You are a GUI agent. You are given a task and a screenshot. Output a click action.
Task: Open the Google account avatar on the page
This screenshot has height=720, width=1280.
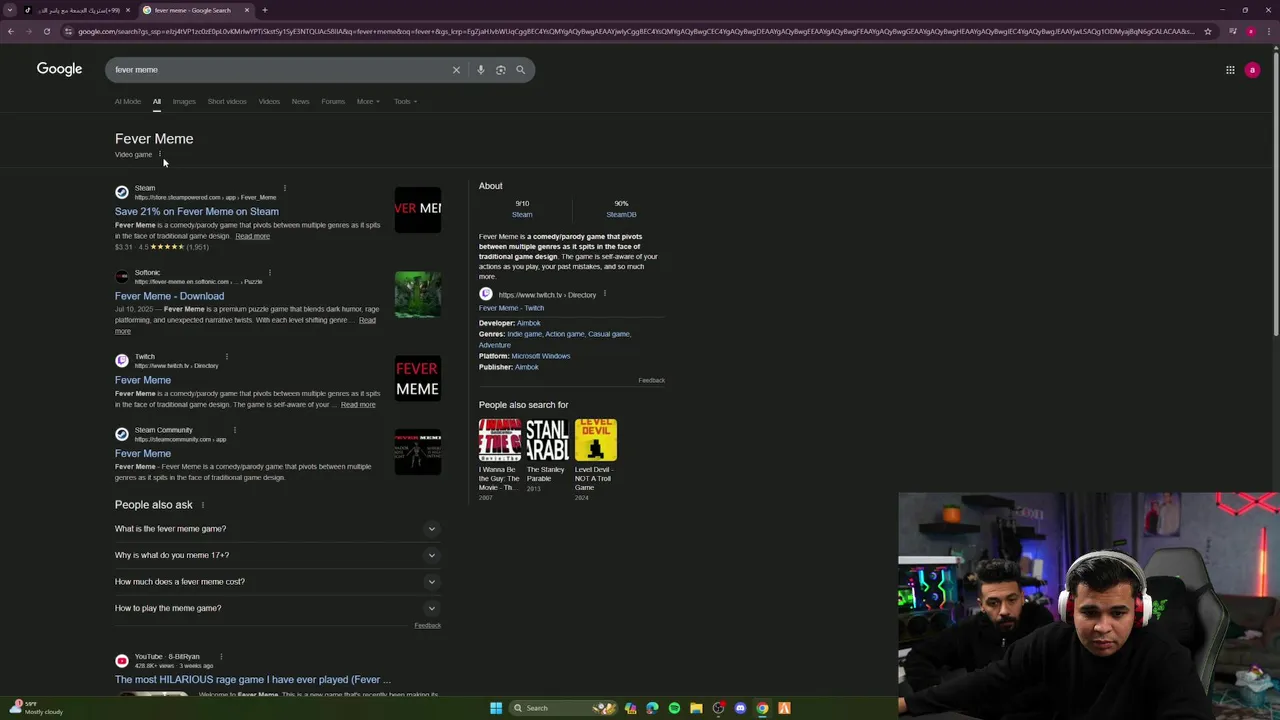(1252, 70)
